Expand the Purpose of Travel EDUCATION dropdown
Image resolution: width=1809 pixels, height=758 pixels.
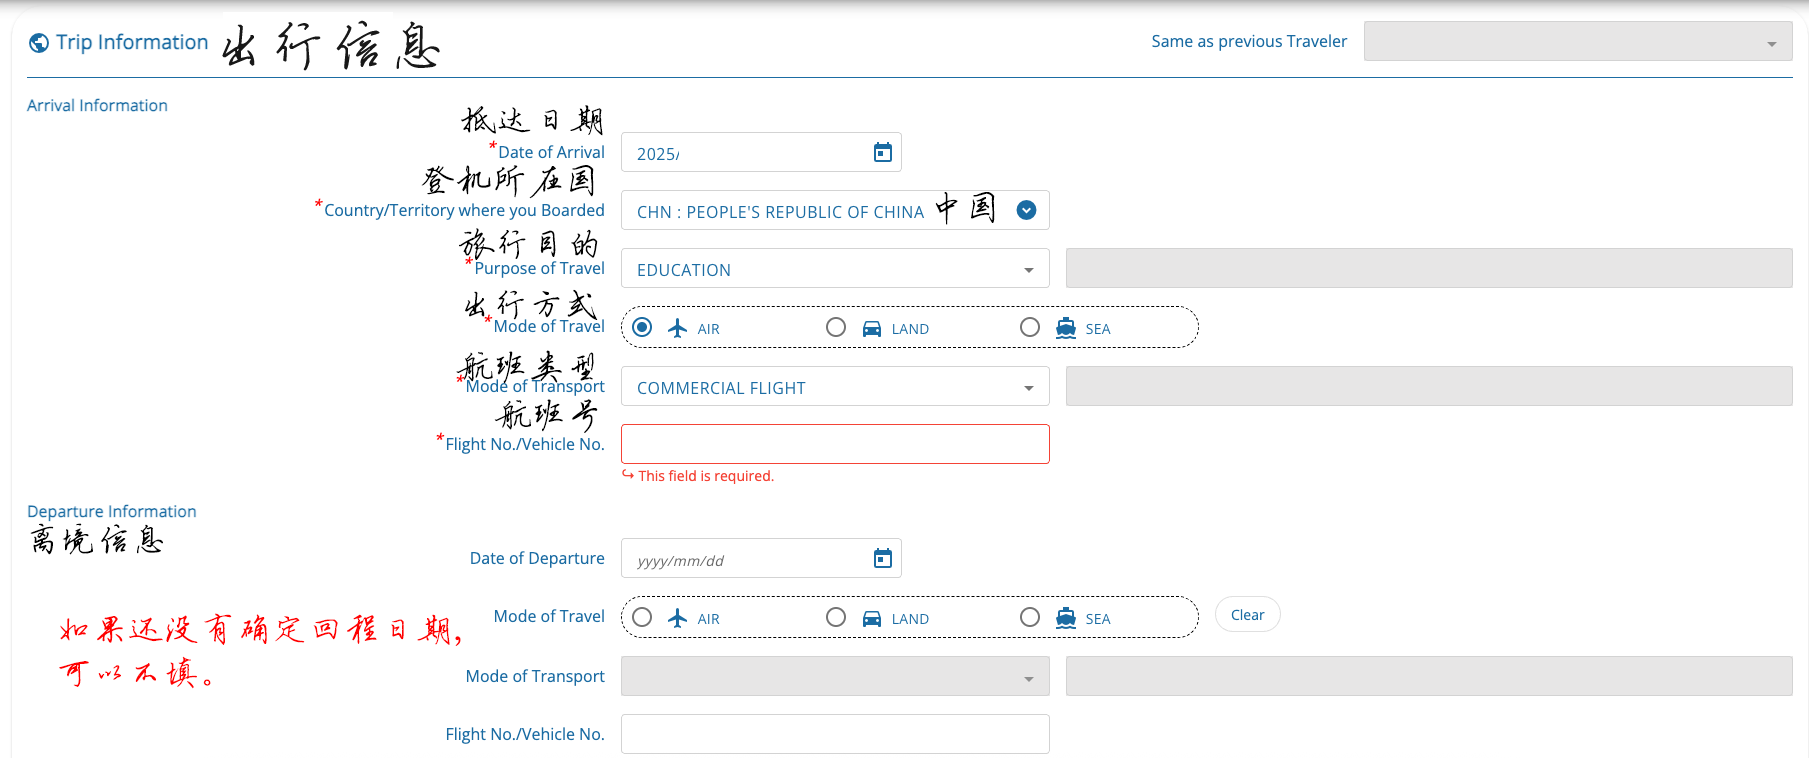[x=1028, y=270]
